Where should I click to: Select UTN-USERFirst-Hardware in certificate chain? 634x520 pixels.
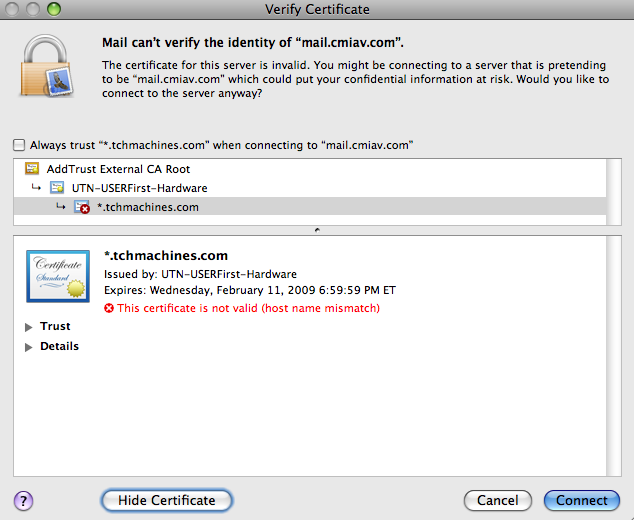pyautogui.click(x=140, y=188)
